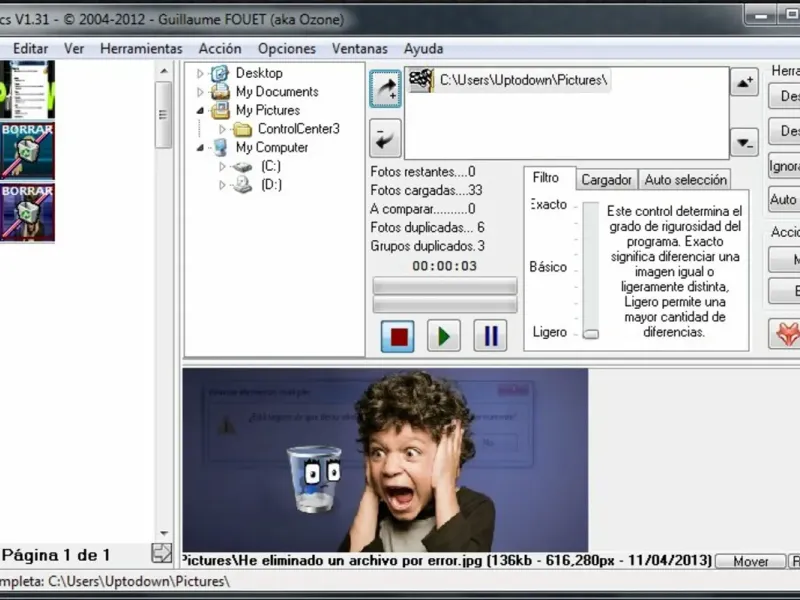Expand the (D:) drive node
The image size is (800, 600).
click(x=222, y=185)
